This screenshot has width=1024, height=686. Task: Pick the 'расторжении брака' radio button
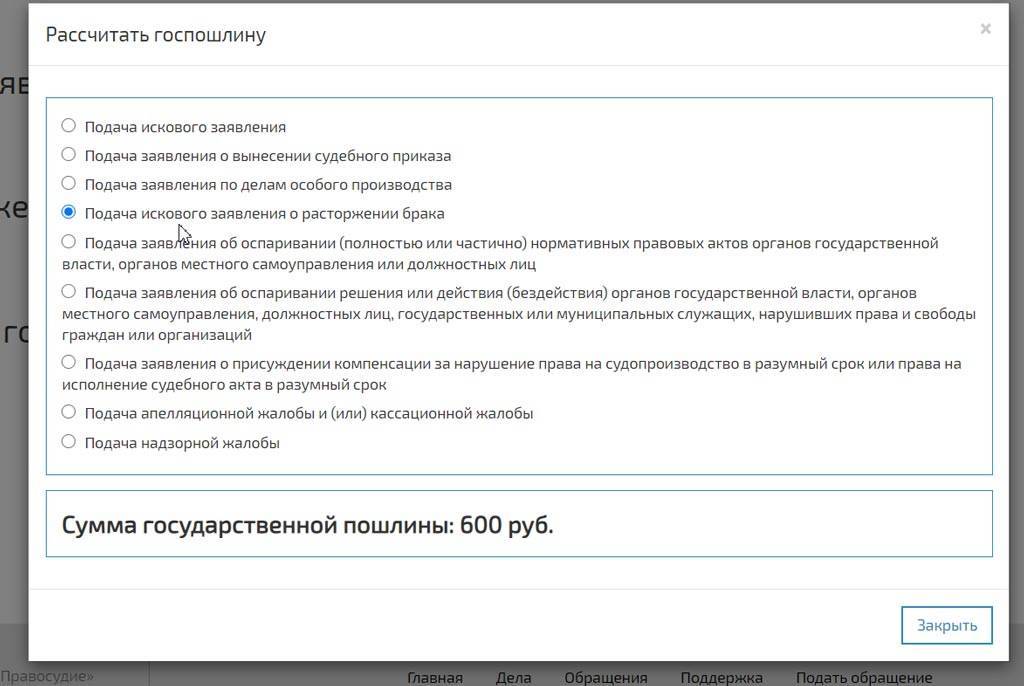coord(69,212)
